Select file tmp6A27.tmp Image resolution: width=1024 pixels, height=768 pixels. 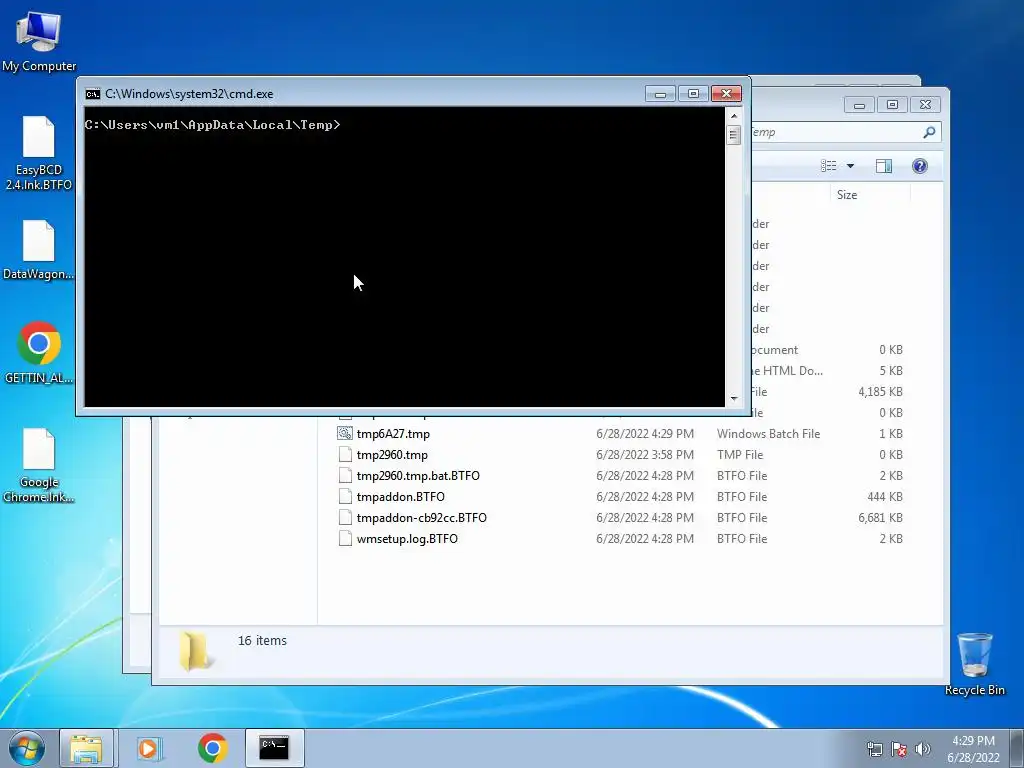tap(393, 434)
